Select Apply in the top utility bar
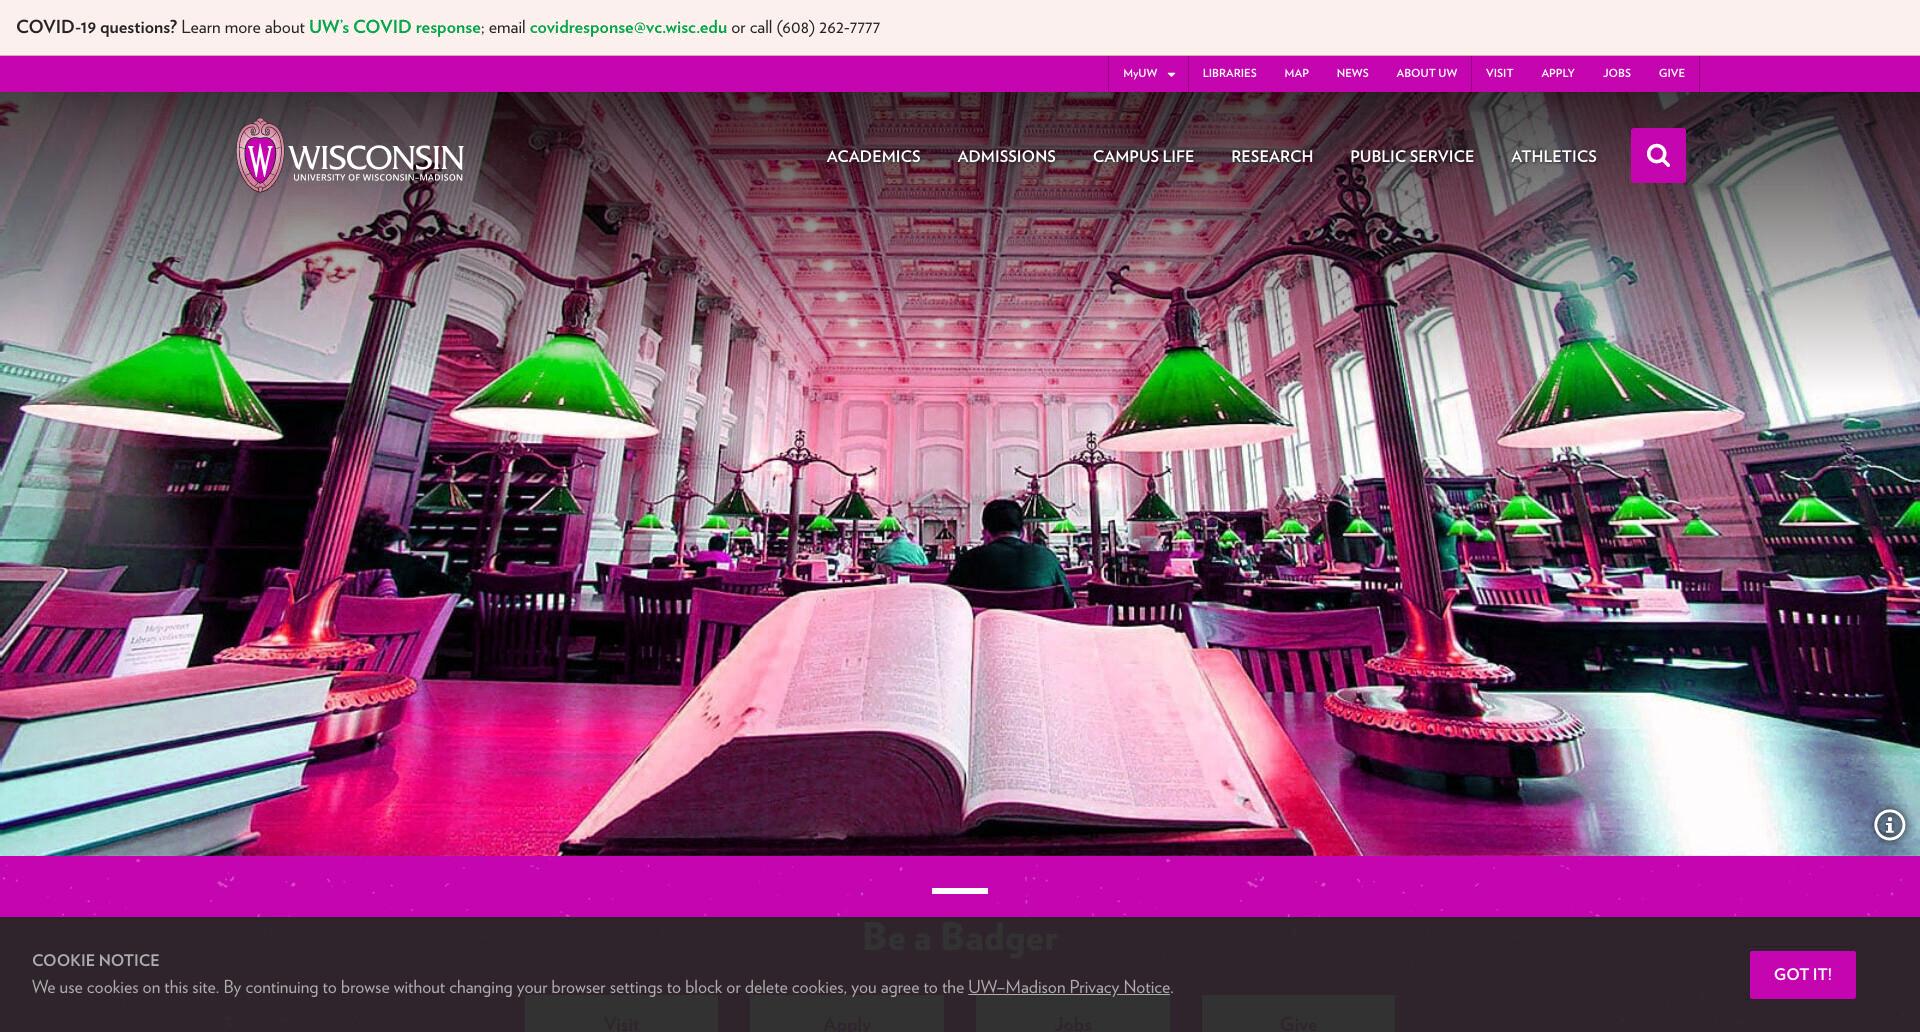 pos(1557,73)
